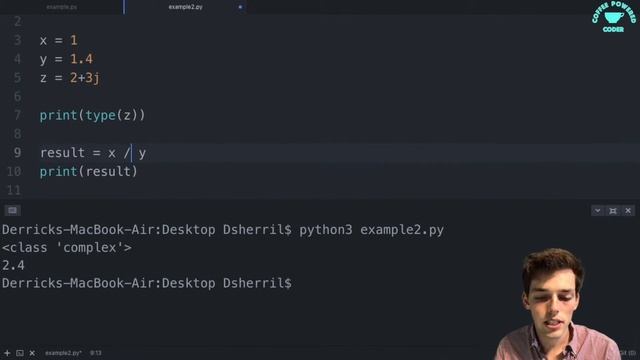Click the print(result) code line

(89, 171)
